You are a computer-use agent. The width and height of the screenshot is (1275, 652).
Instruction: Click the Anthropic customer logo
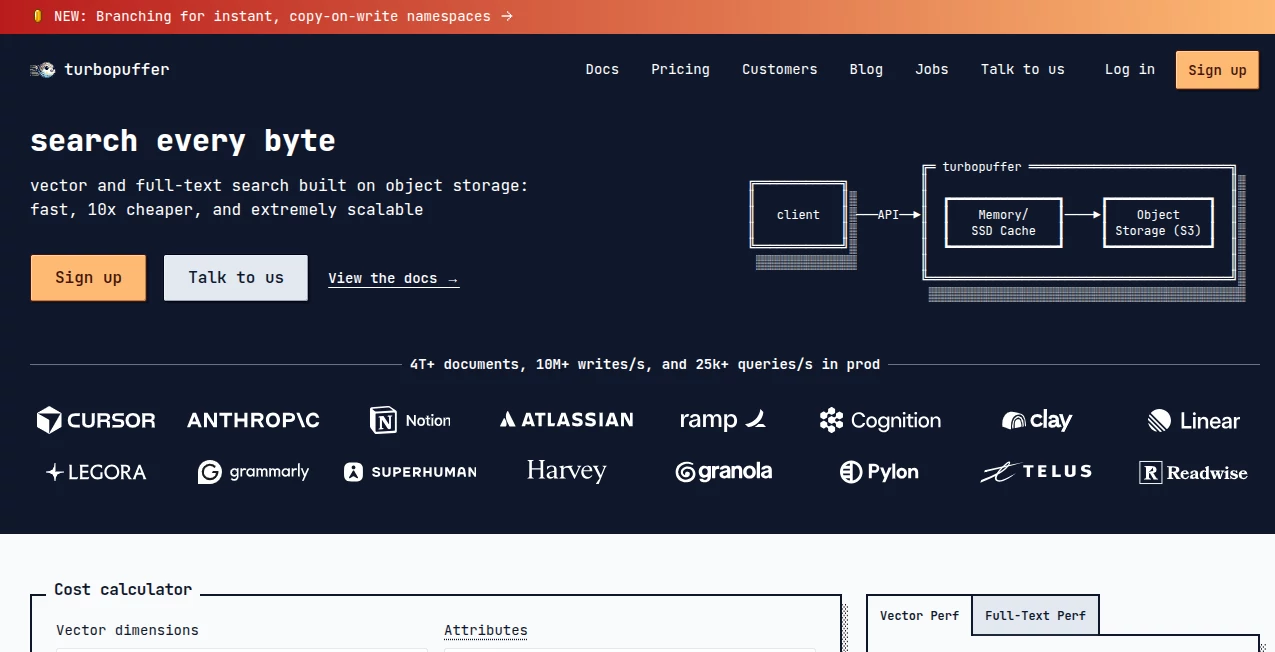coord(253,420)
